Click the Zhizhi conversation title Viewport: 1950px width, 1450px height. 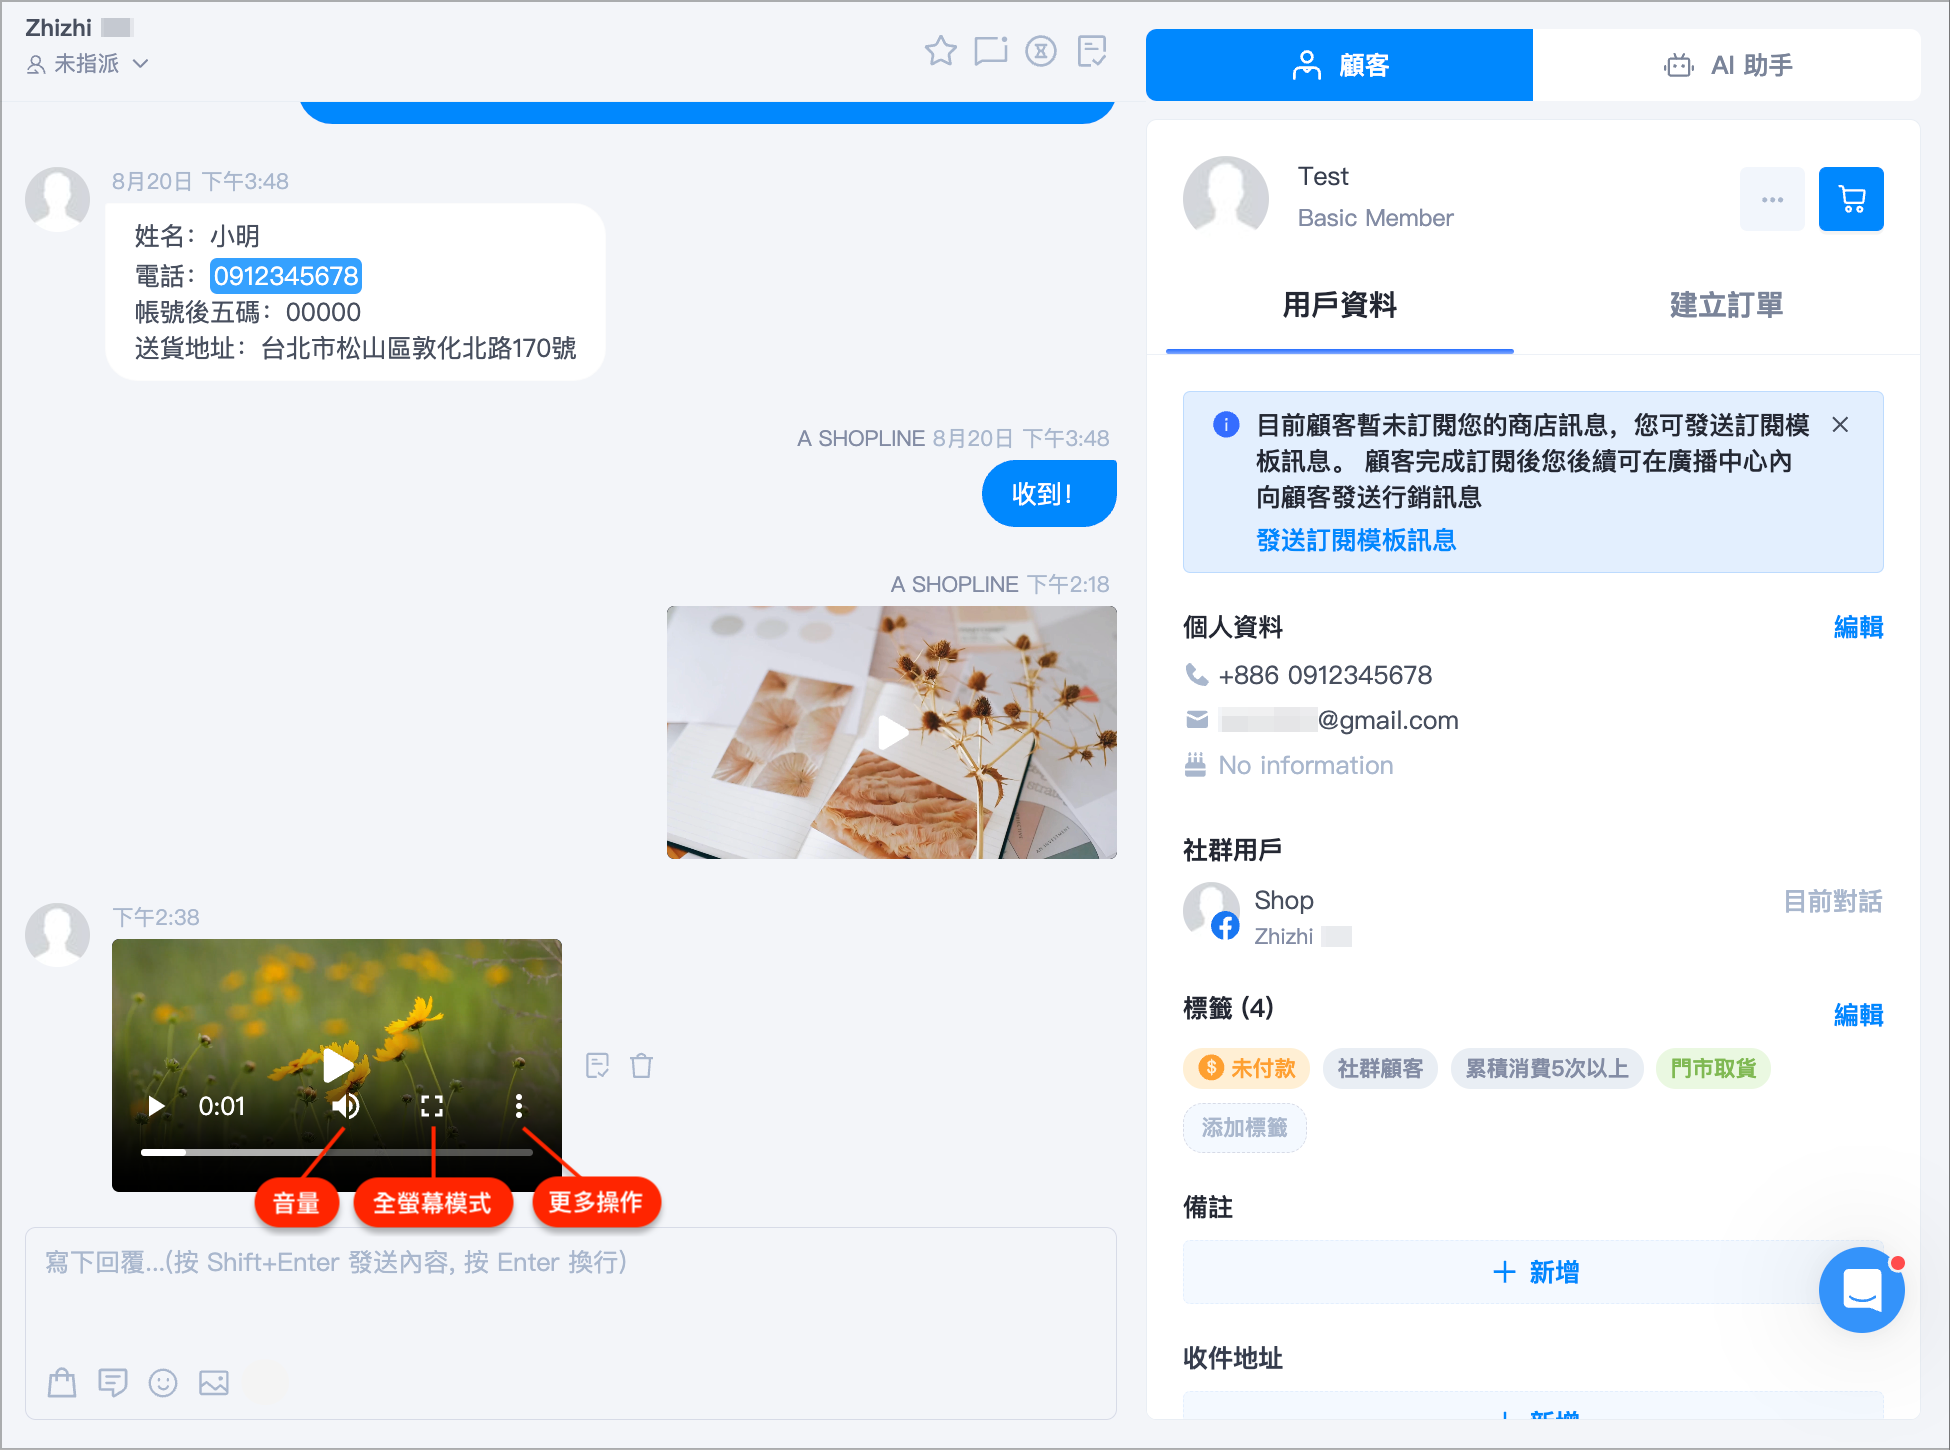coord(58,28)
